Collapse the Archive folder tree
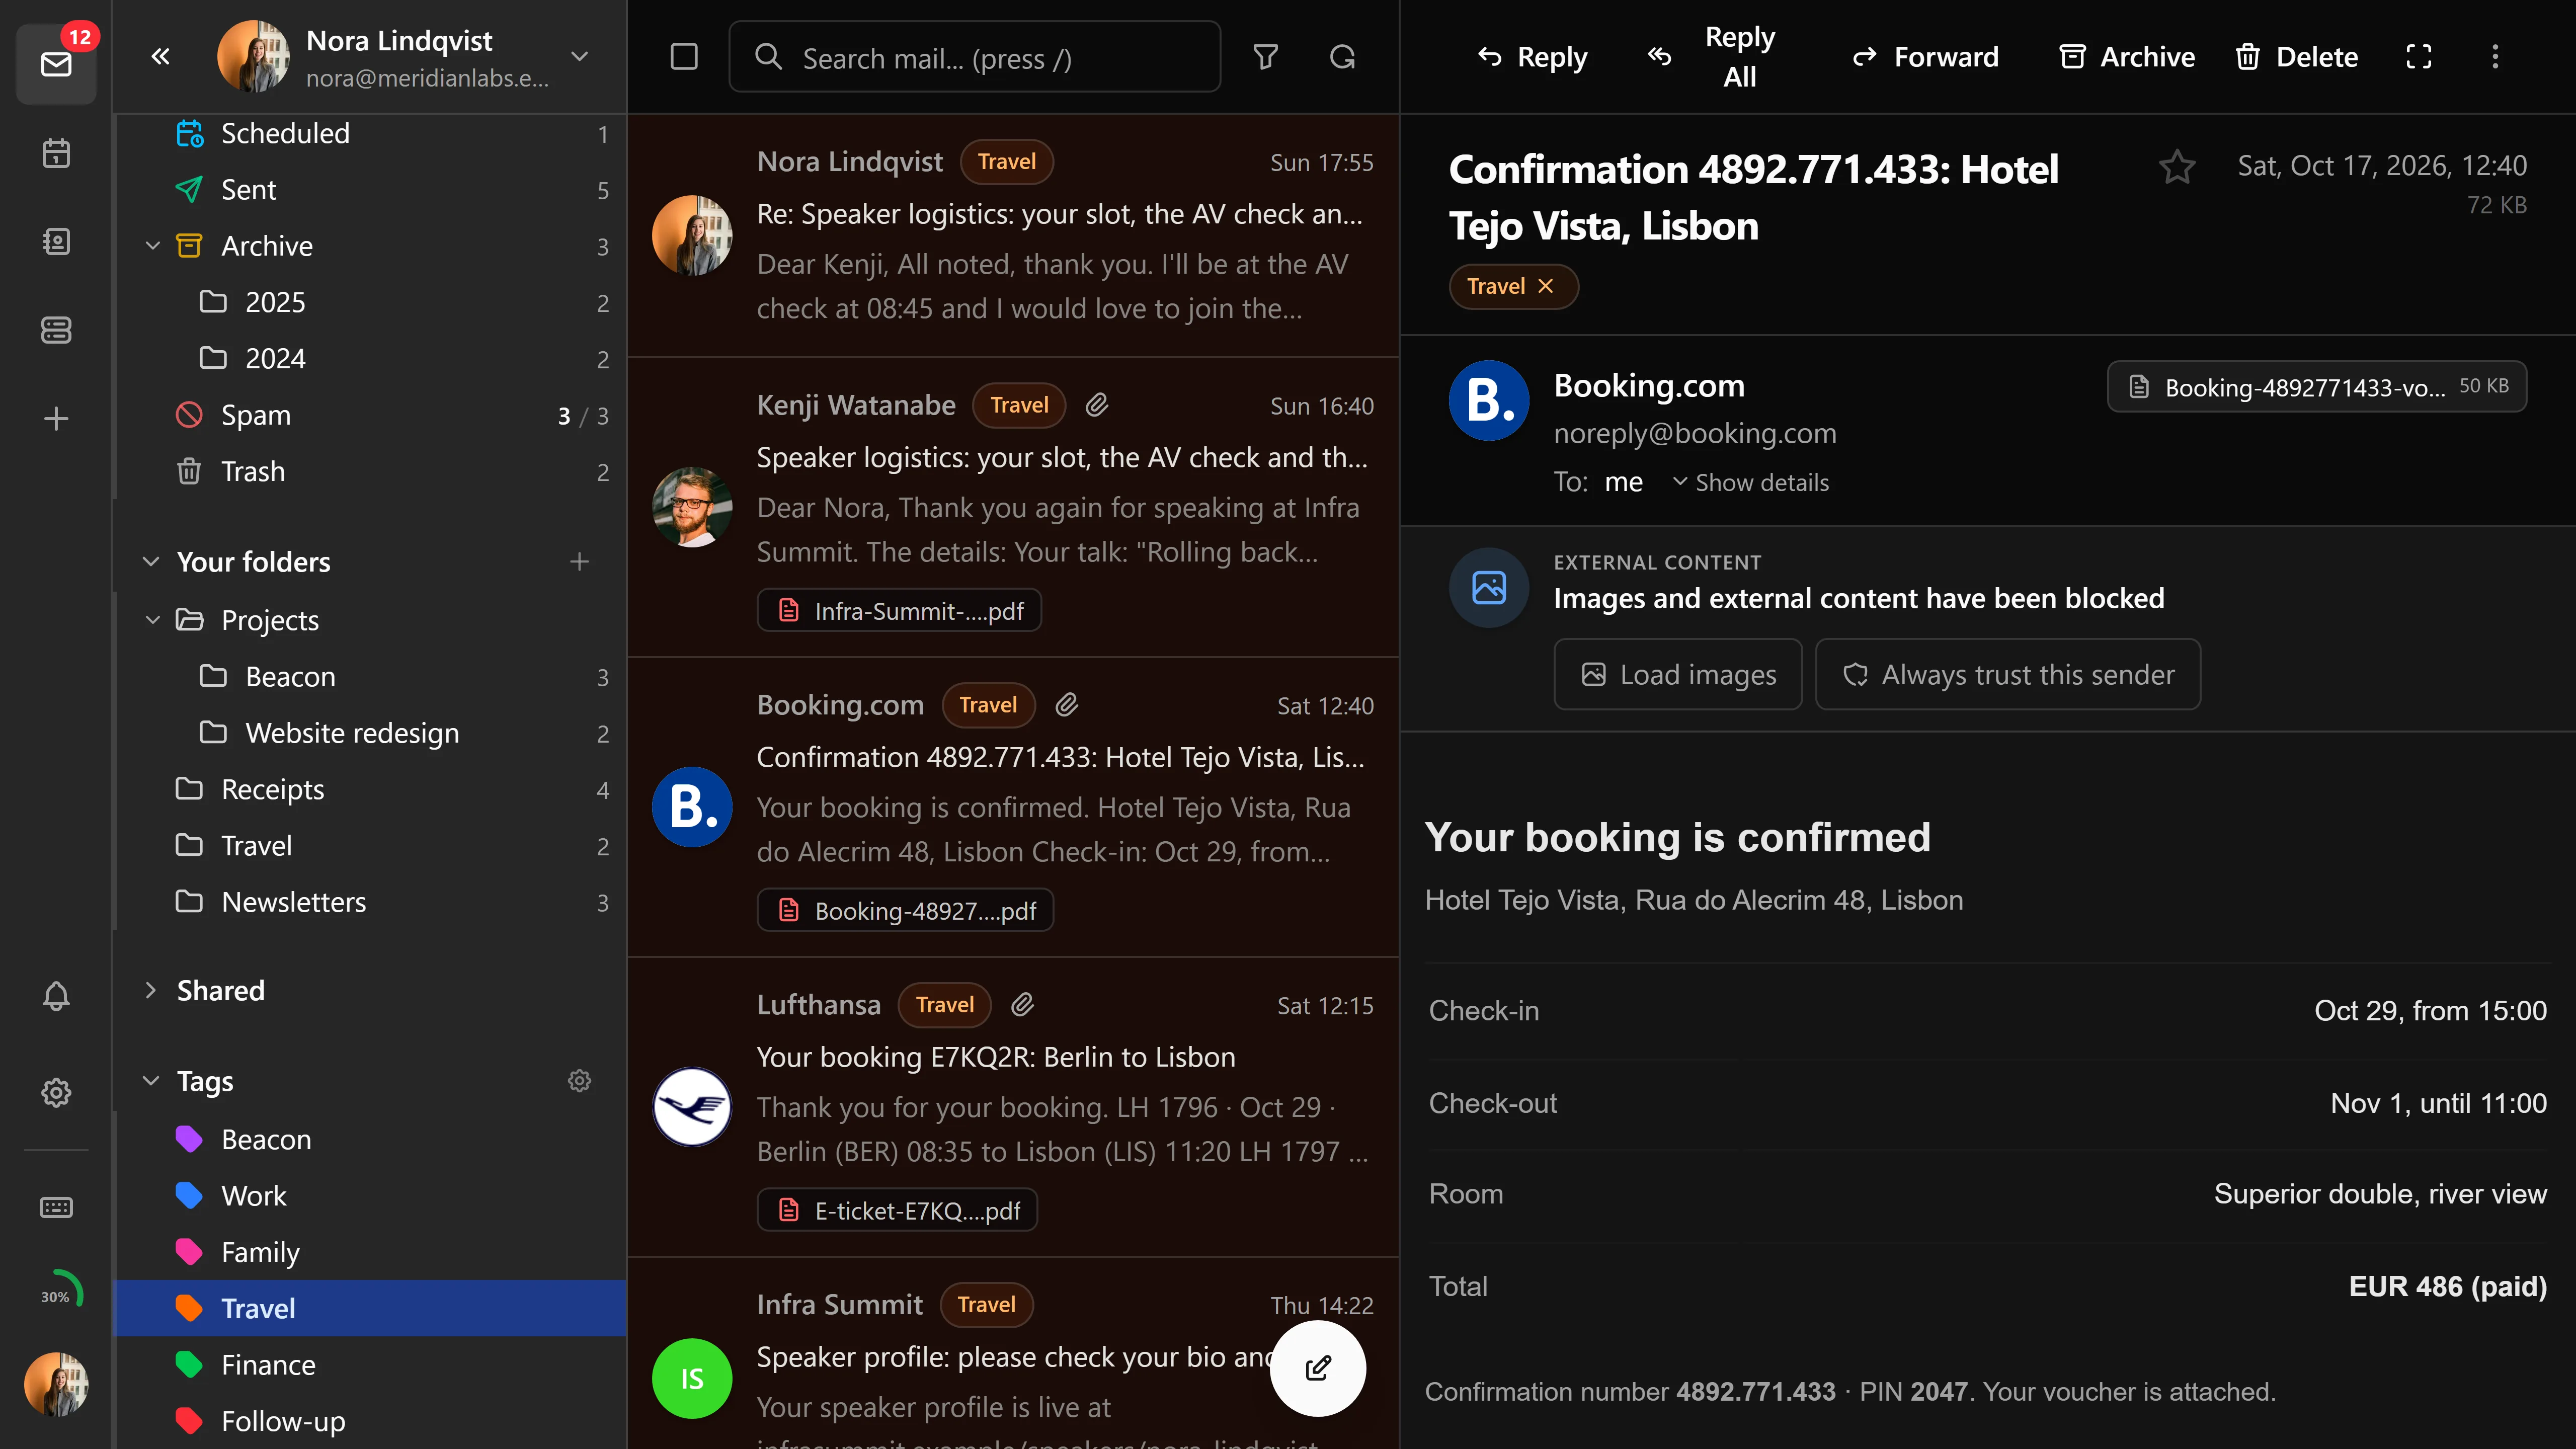 coord(152,246)
